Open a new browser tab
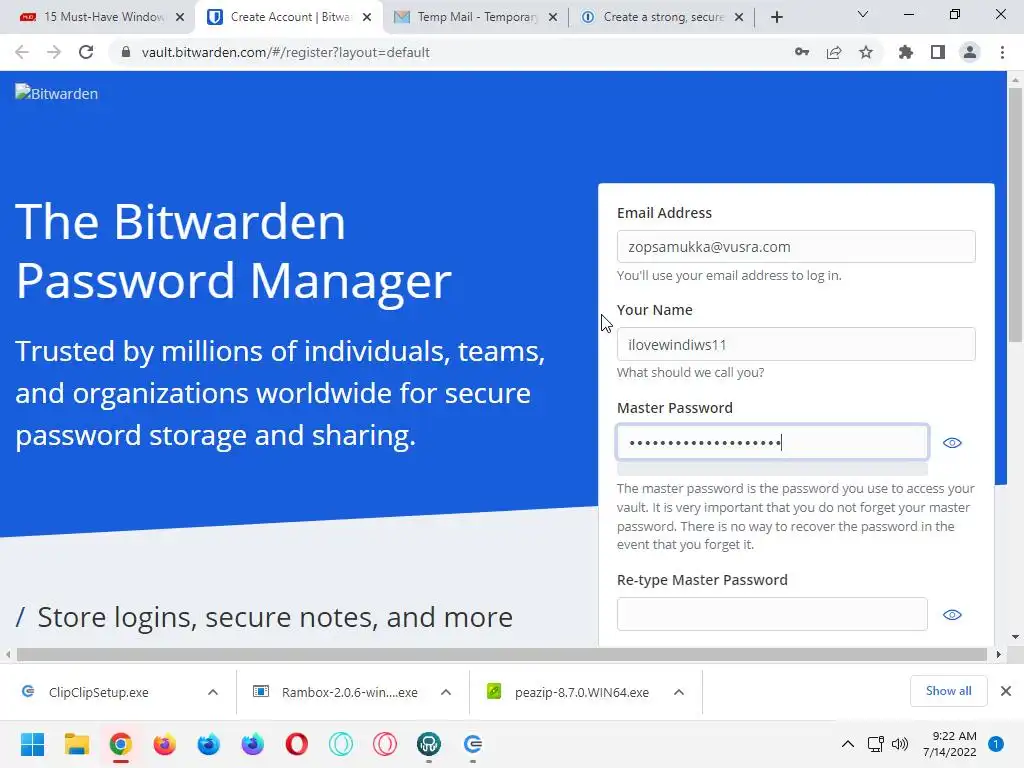Viewport: 1024px width, 768px height. pyautogui.click(x=776, y=17)
